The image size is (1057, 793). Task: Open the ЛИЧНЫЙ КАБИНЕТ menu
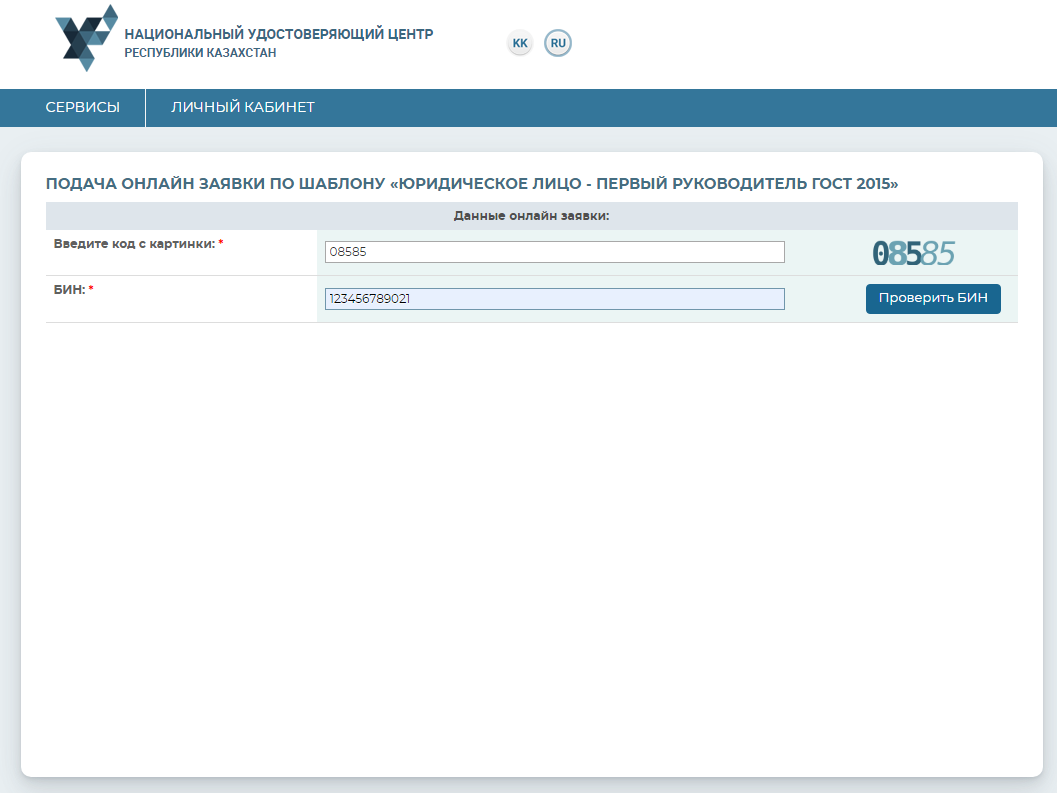[243, 107]
